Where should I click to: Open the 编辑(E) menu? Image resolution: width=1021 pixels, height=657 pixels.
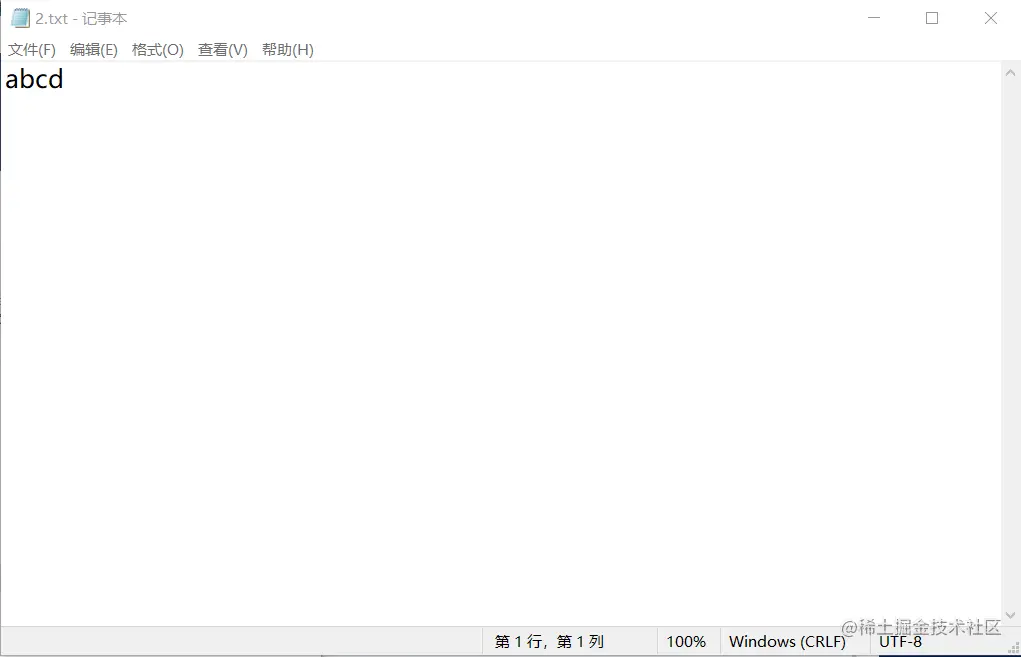pos(94,50)
